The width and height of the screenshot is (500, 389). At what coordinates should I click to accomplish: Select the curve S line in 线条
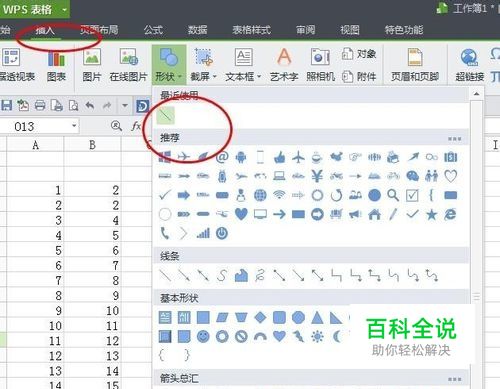222,276
